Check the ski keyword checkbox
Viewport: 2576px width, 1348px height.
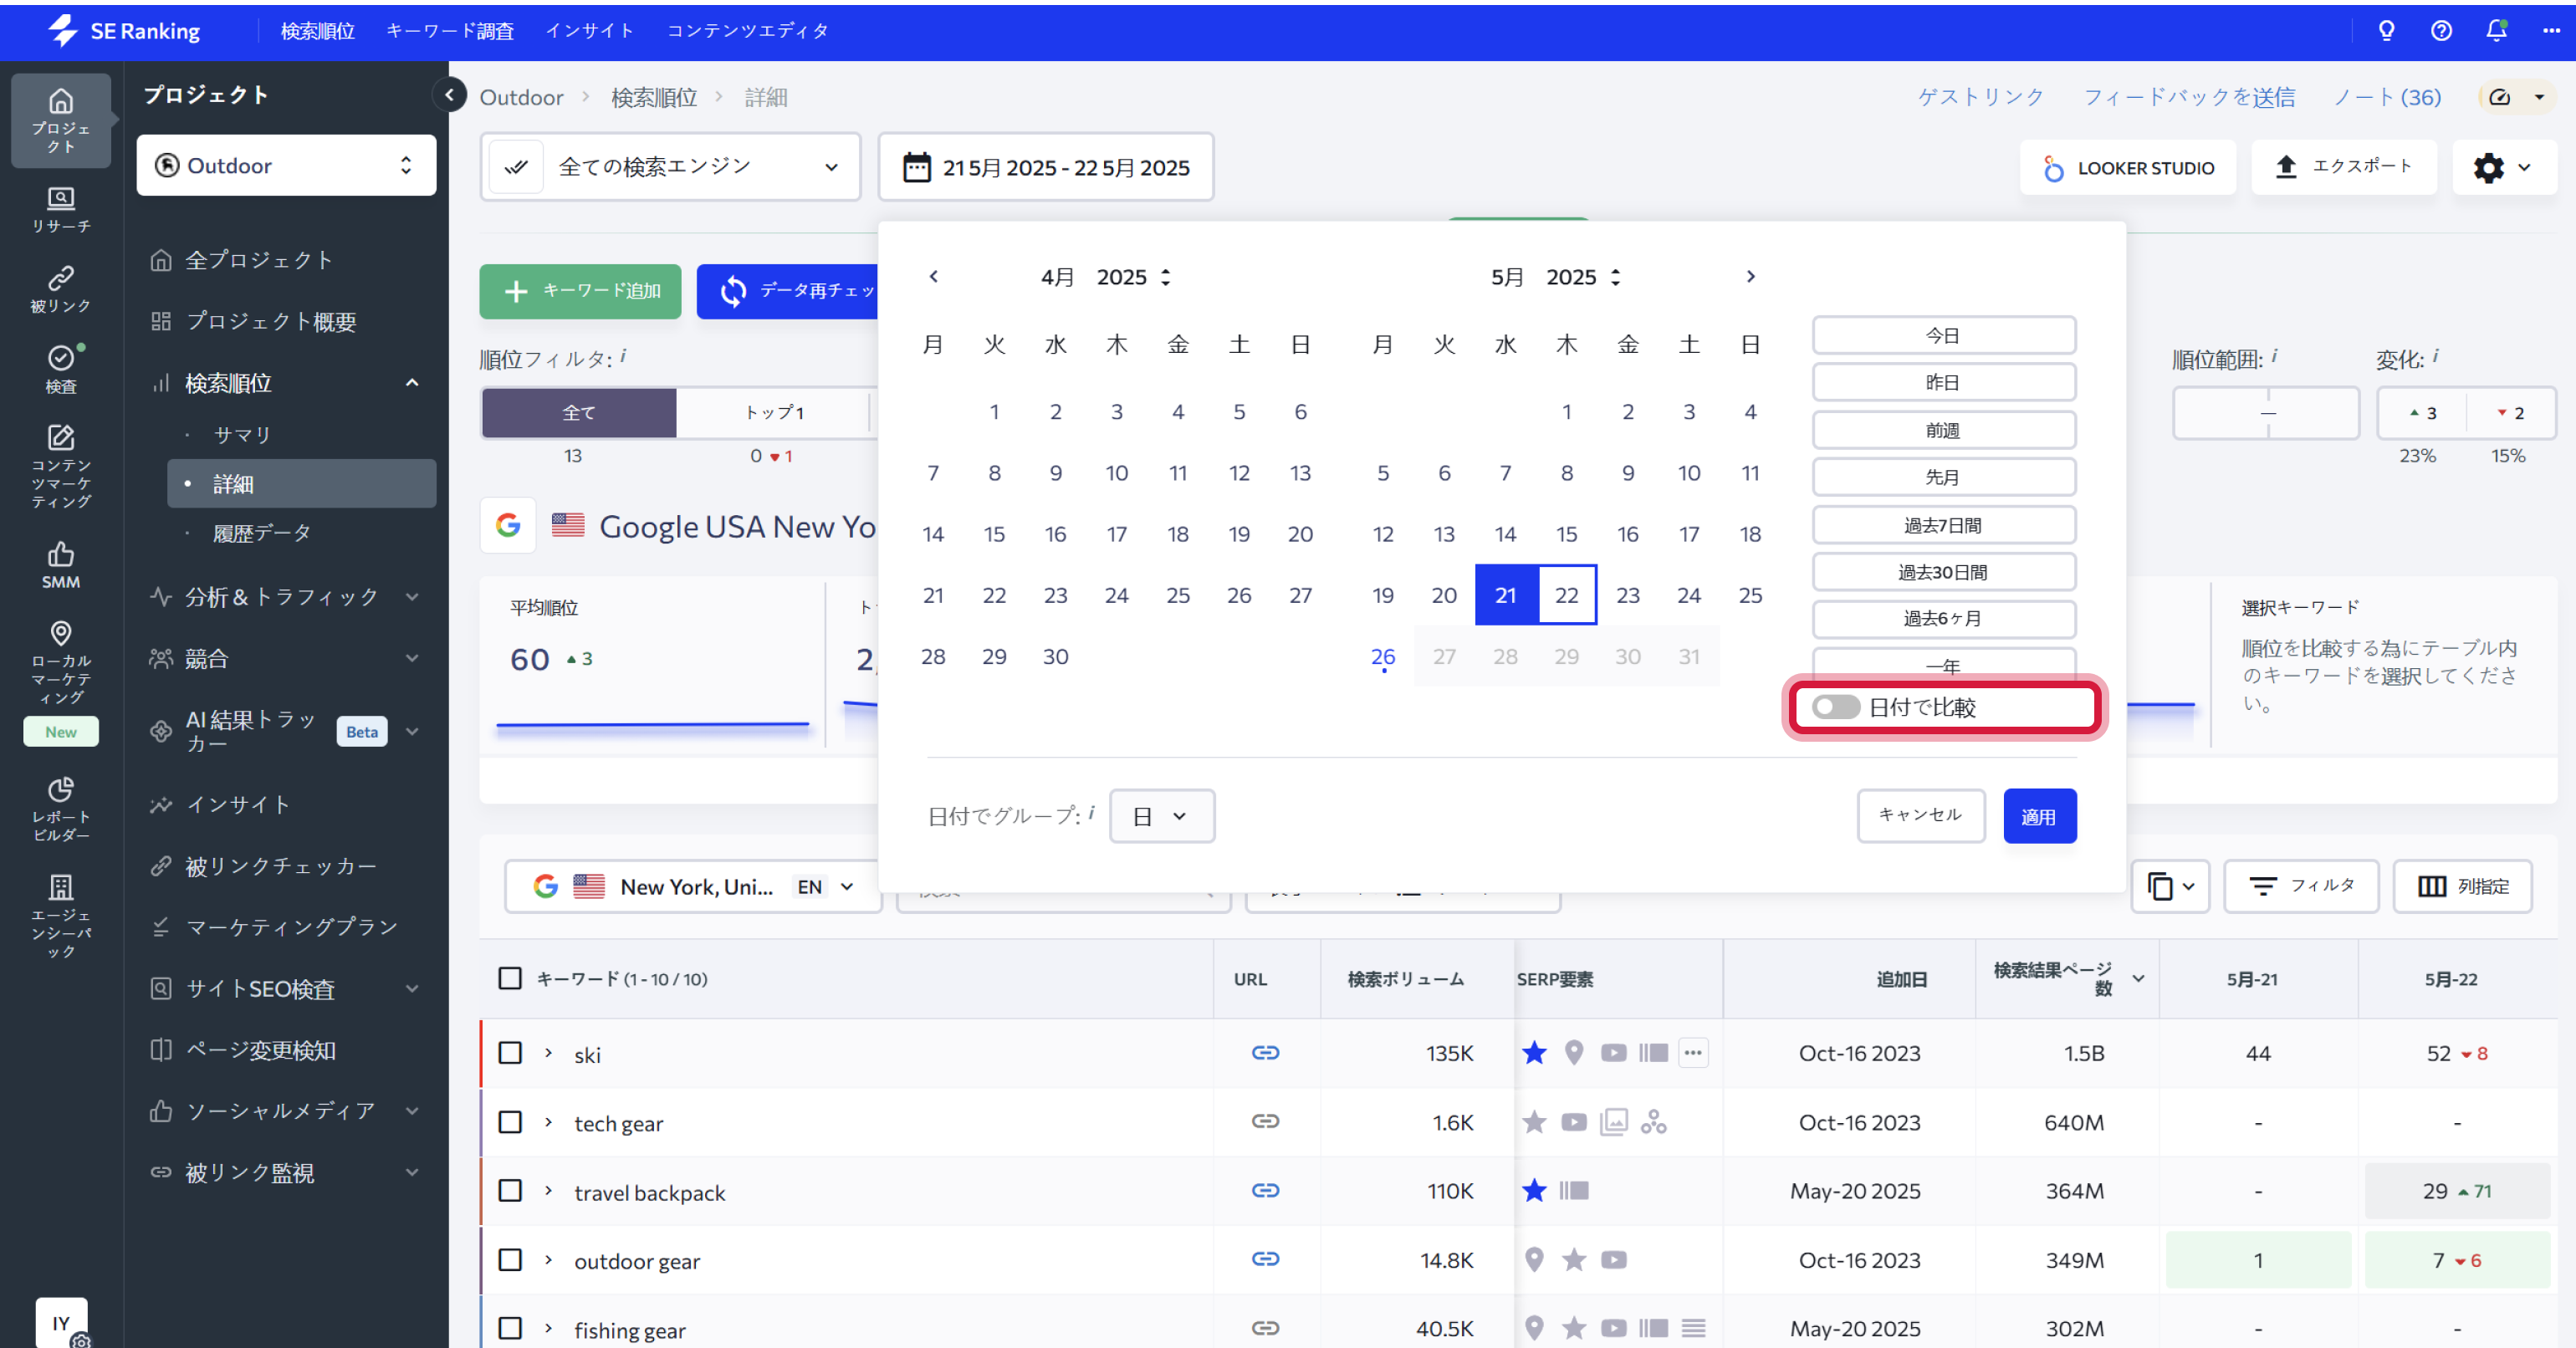click(510, 1052)
